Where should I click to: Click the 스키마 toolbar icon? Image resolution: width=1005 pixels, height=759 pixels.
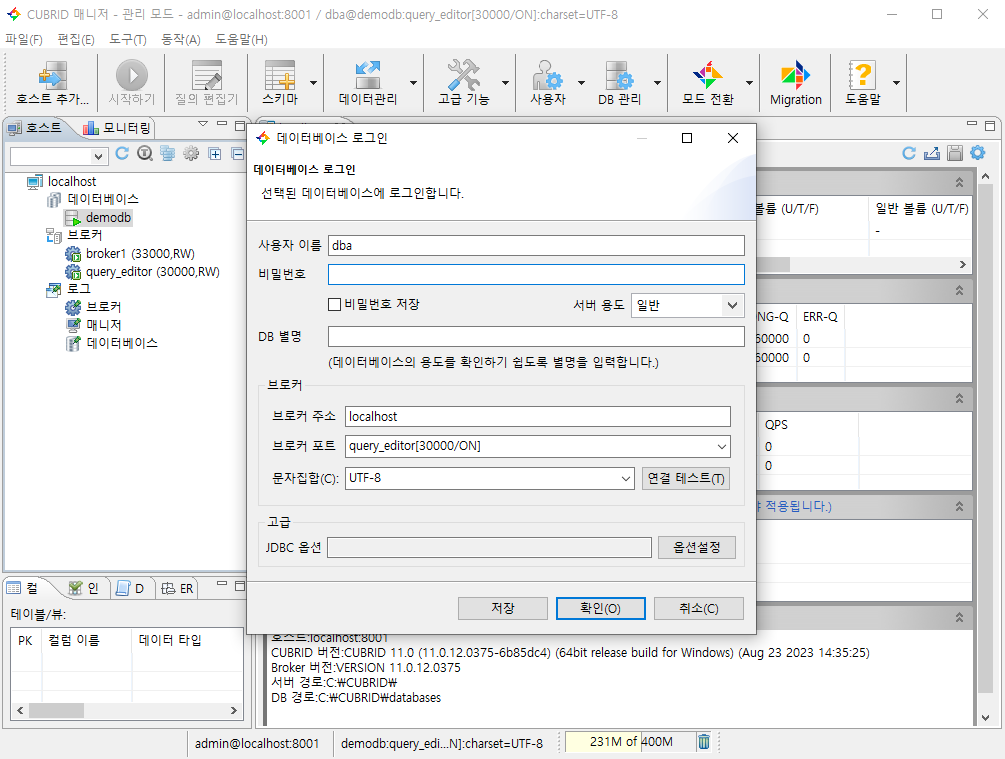[x=280, y=76]
